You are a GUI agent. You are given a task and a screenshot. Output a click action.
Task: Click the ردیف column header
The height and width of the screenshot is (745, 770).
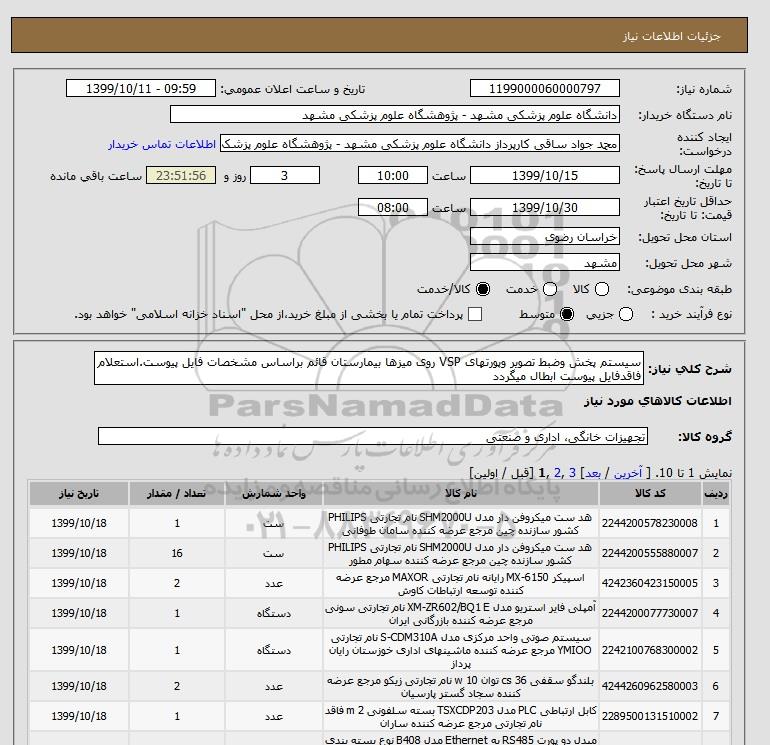716,494
